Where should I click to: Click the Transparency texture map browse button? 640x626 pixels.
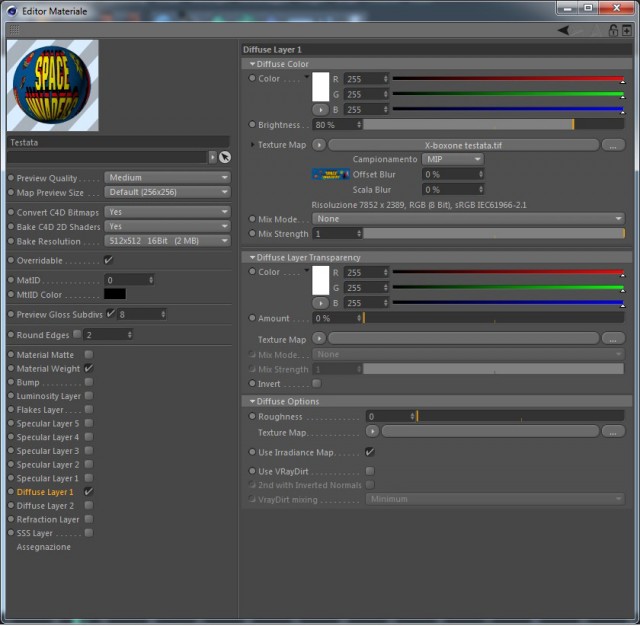click(613, 338)
